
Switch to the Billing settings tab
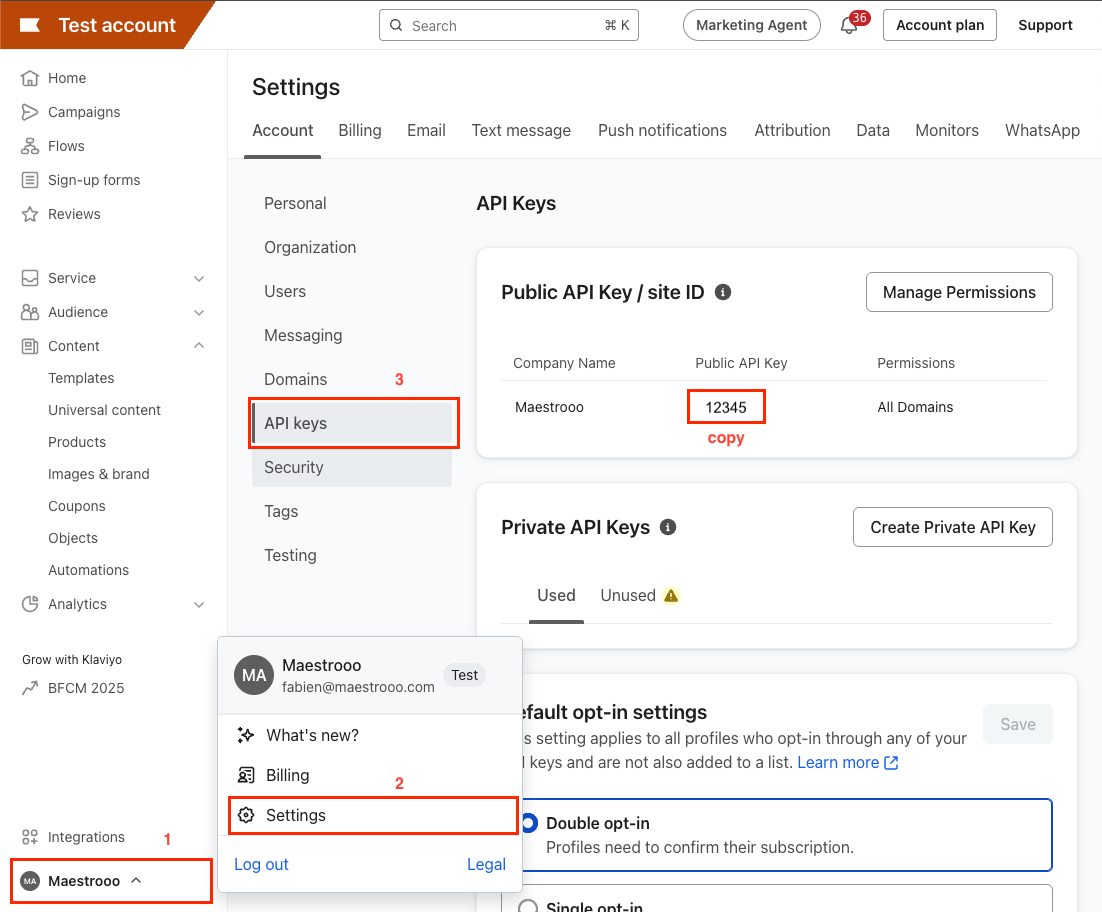point(360,131)
